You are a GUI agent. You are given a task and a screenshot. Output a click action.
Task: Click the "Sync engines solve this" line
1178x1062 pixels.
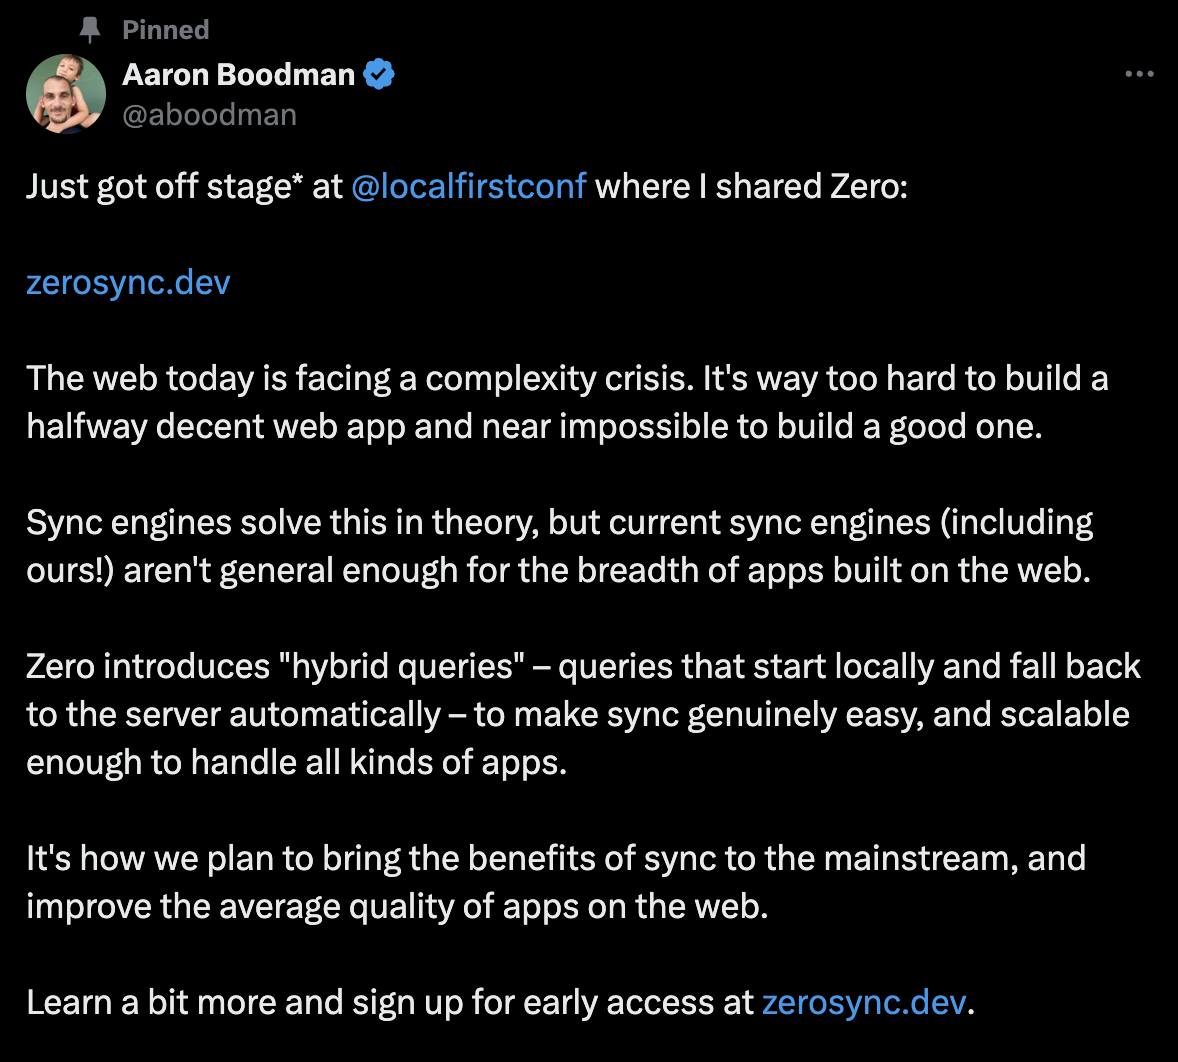(560, 523)
